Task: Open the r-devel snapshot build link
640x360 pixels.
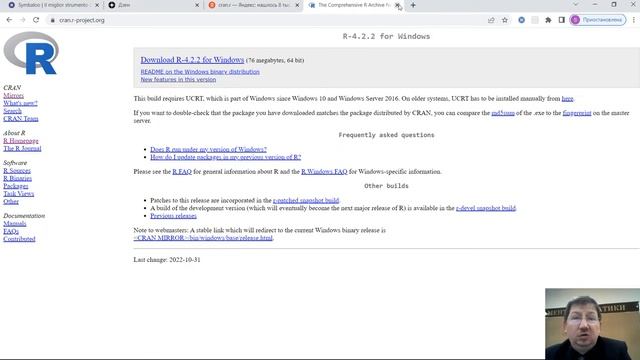Action: (486, 208)
